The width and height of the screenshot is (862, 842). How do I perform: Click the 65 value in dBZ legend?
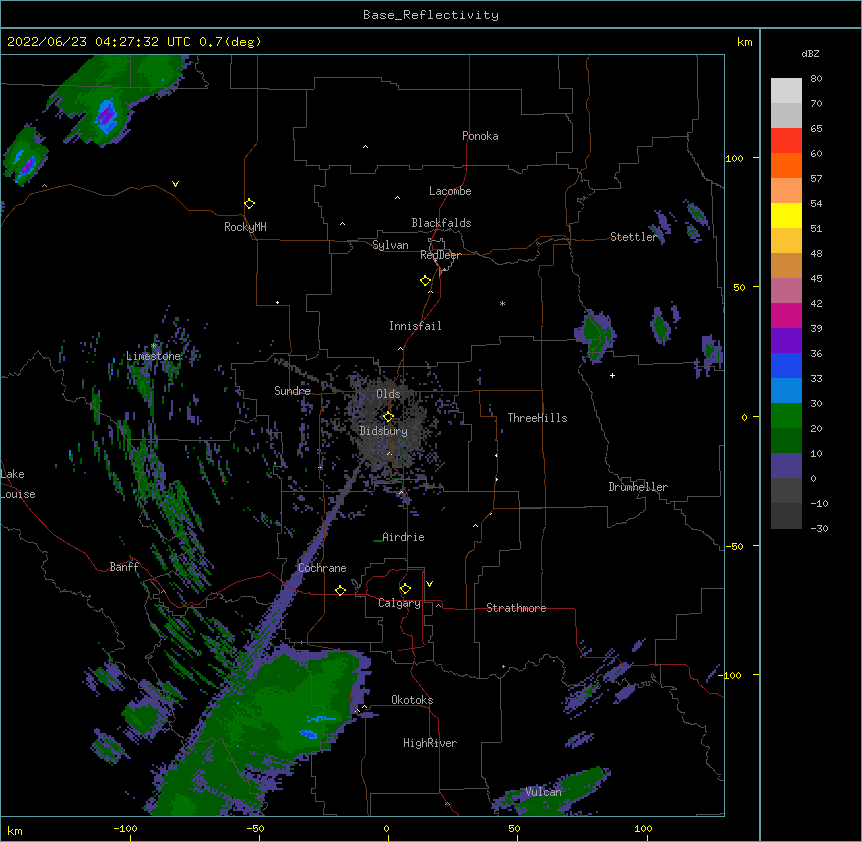[816, 128]
